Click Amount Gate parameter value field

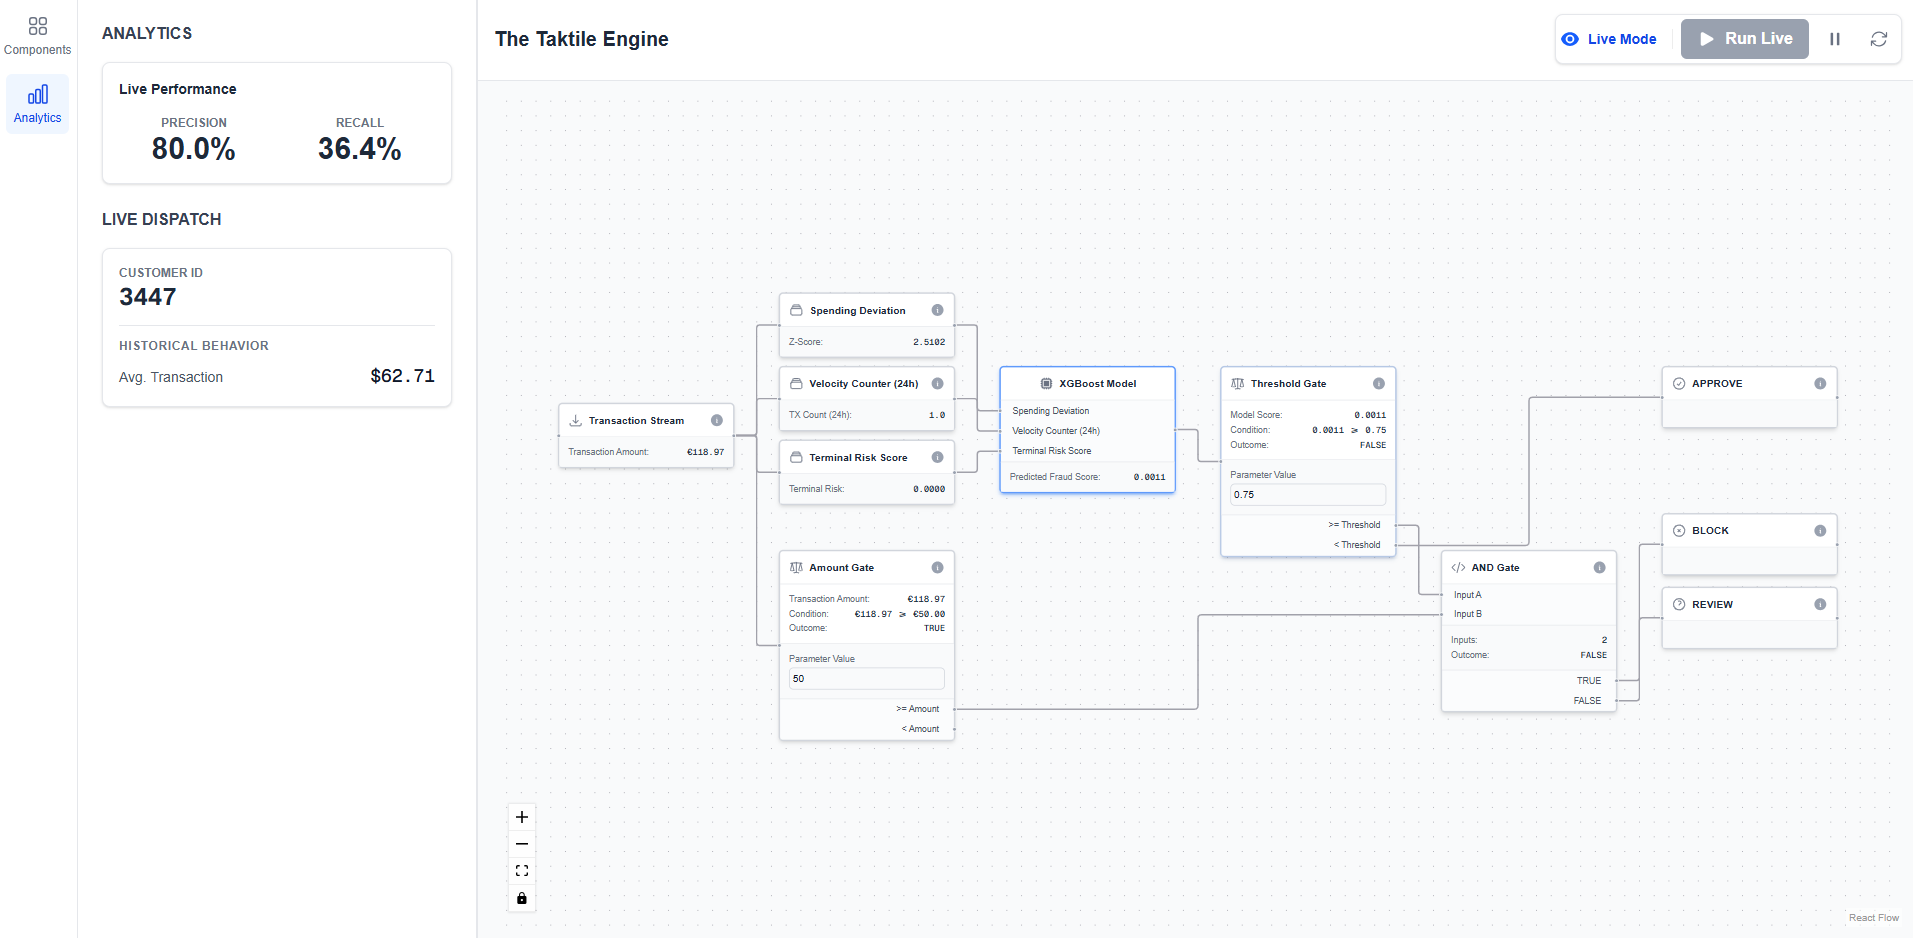[866, 679]
